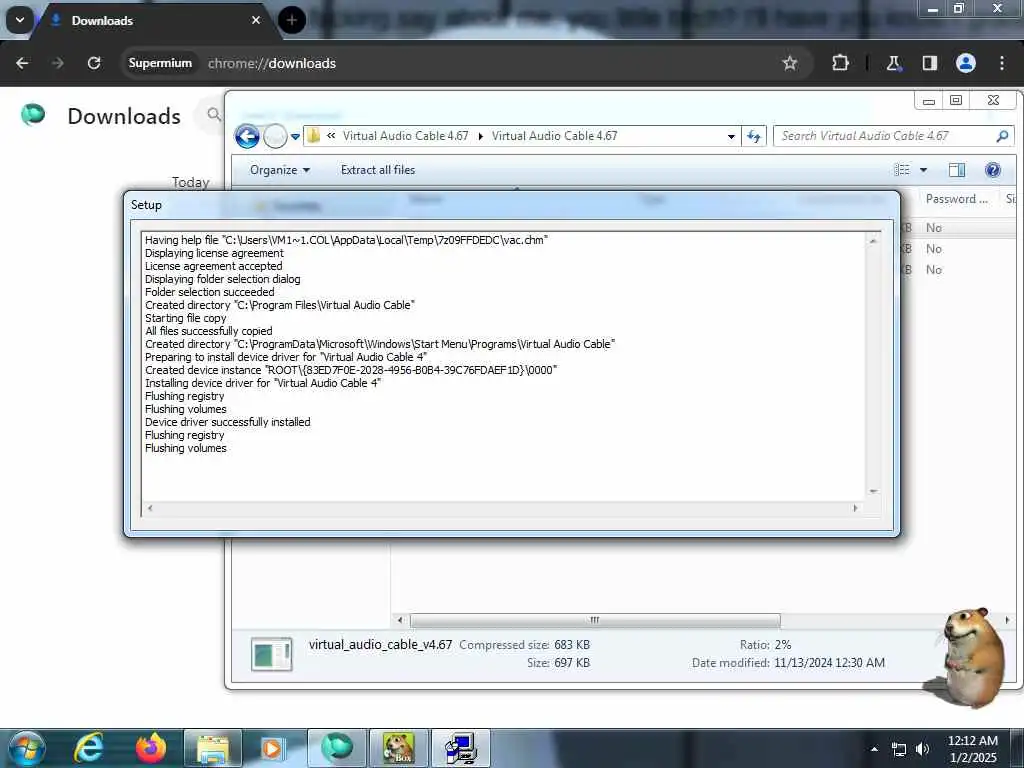1024x768 pixels.
Task: Expand the tab search dropdown
Action: 20,20
